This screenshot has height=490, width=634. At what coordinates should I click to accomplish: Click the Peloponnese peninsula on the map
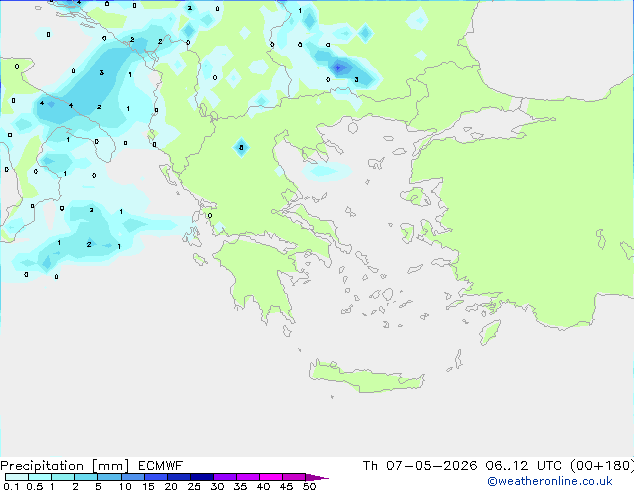(x=261, y=279)
